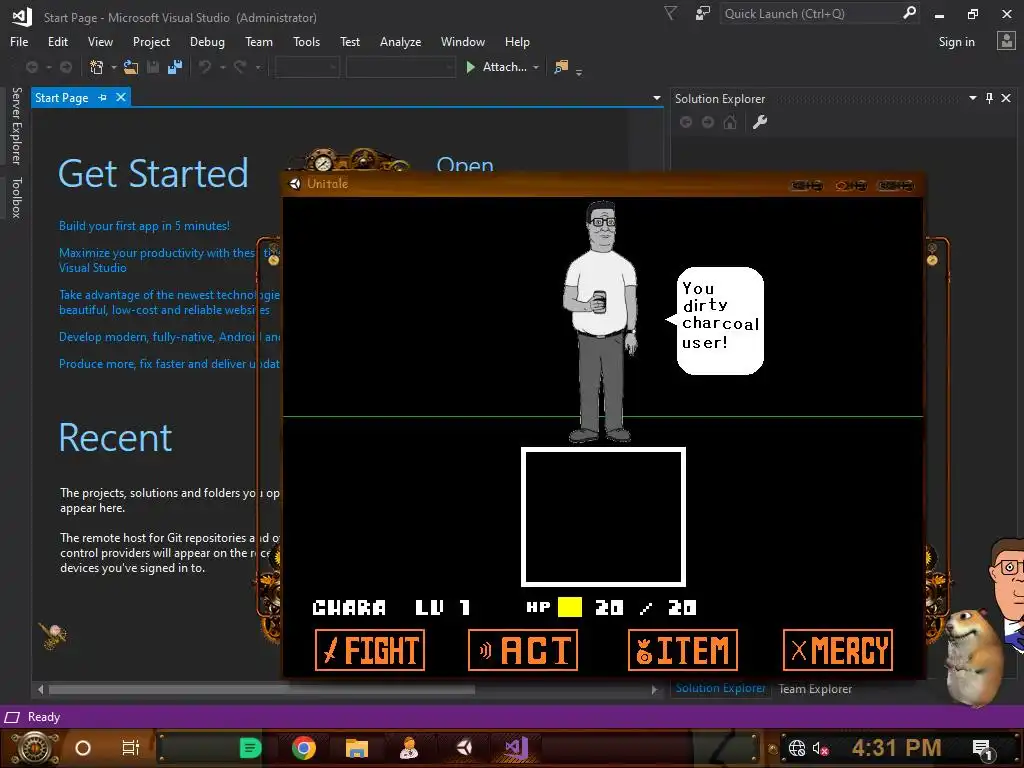Image resolution: width=1024 pixels, height=768 pixels.
Task: Toggle auto-hide pin on Solution Explorer
Action: pos(989,98)
